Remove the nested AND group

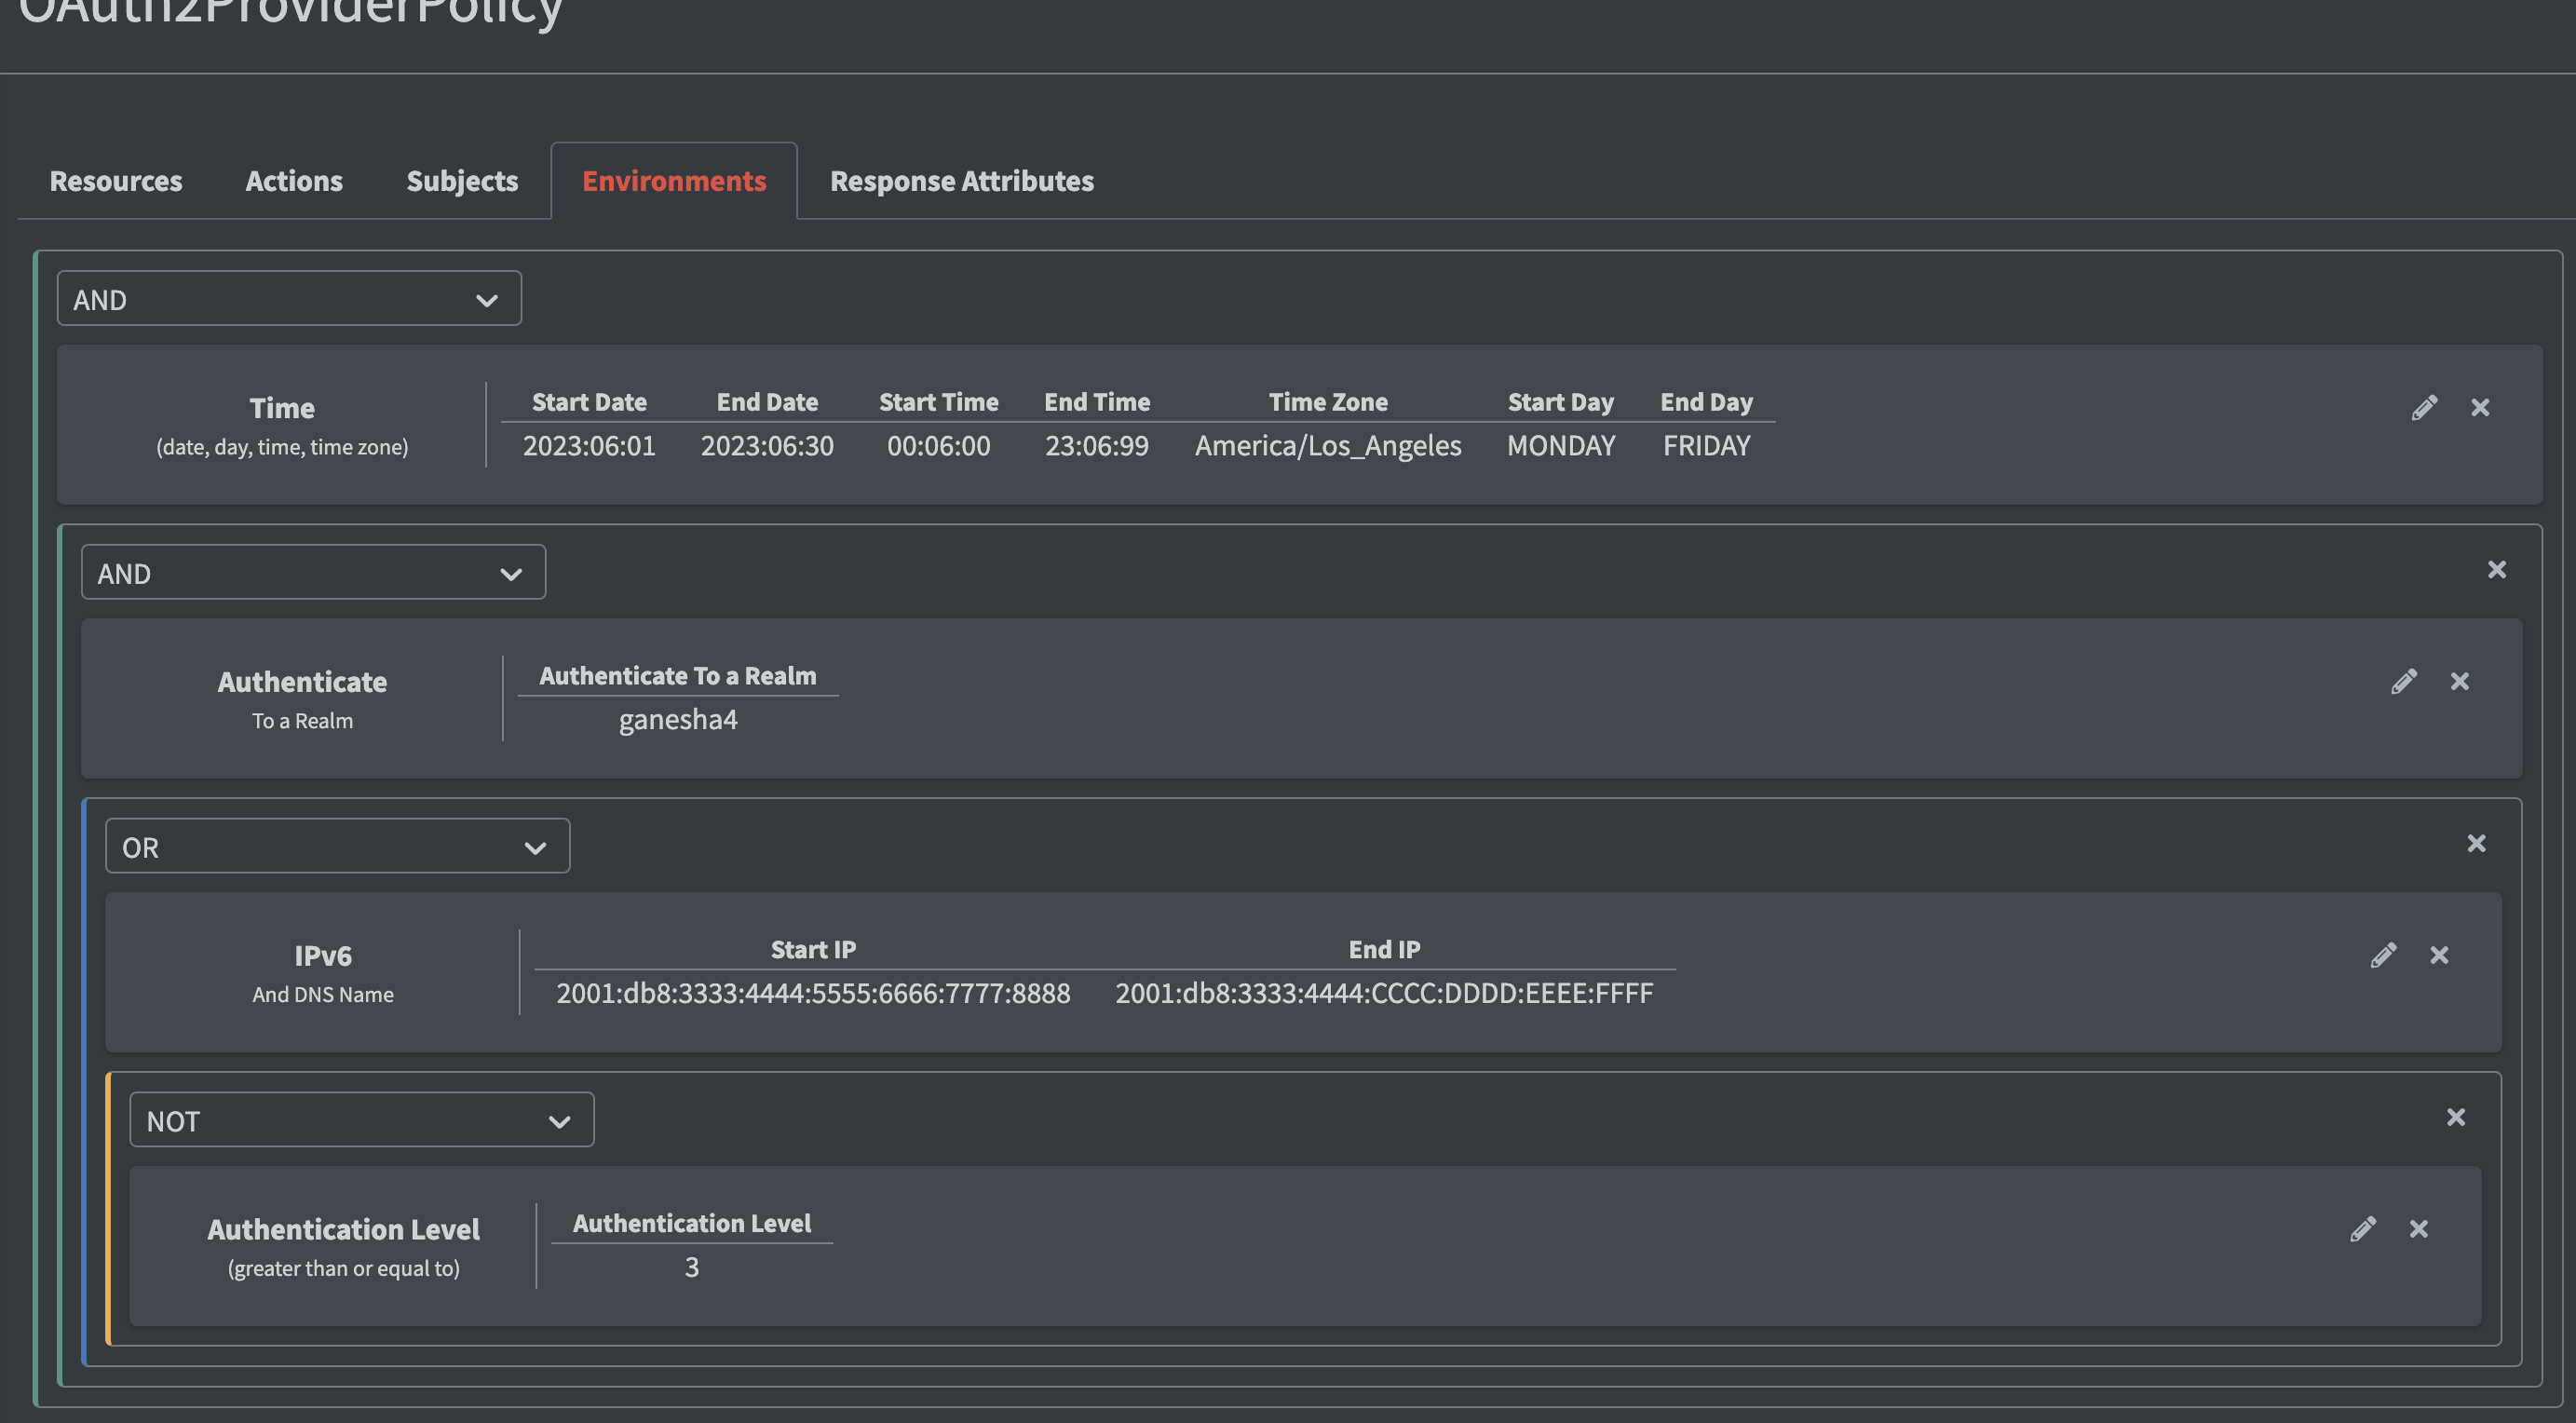pos(2497,570)
